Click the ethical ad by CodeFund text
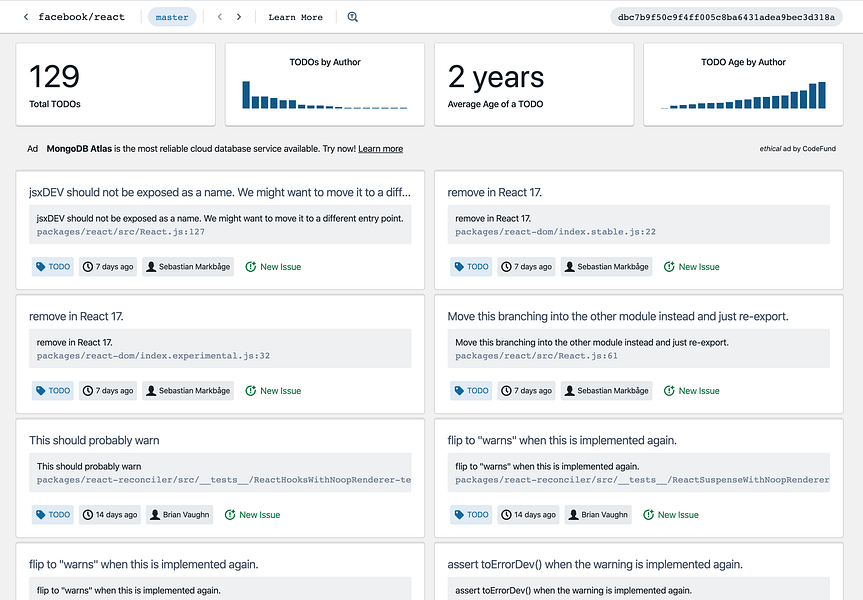 798,149
